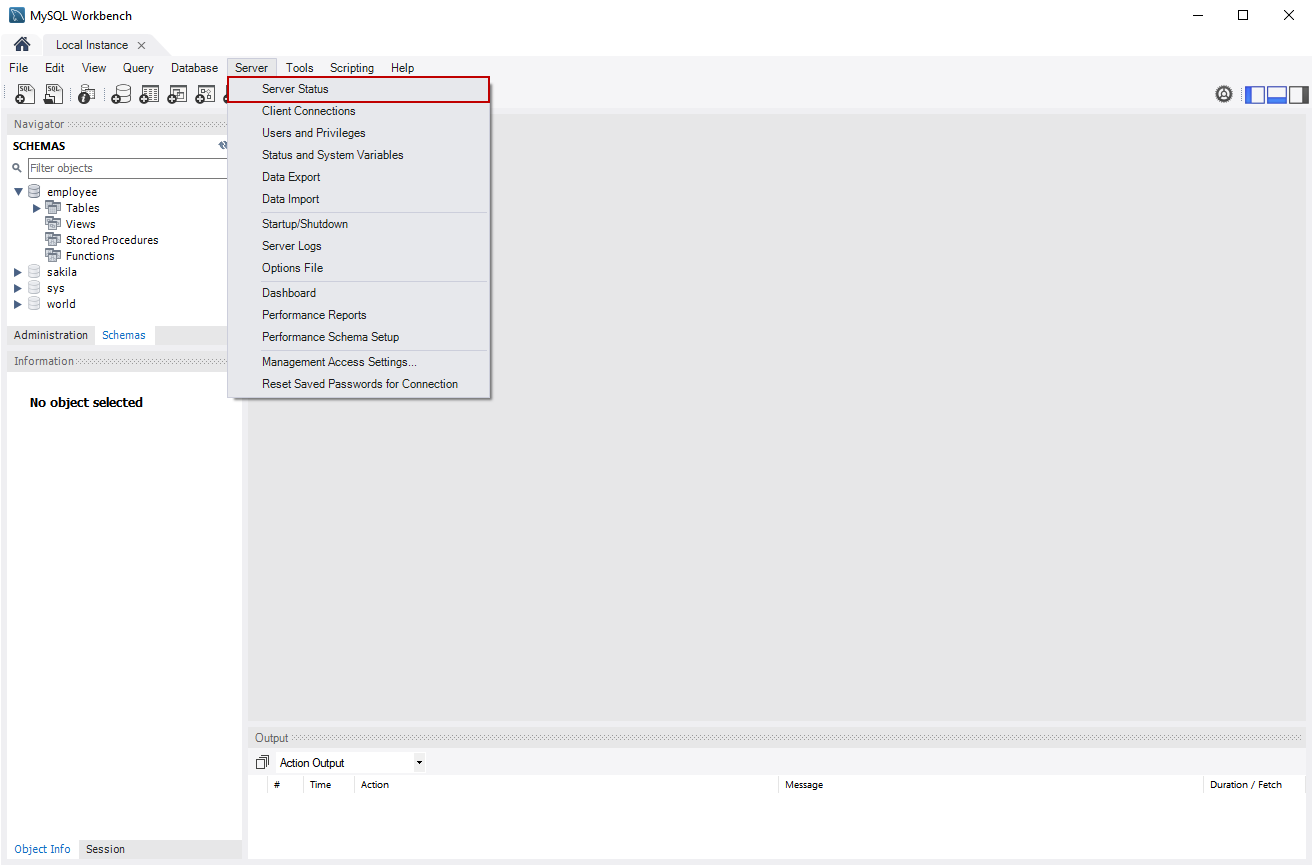Select Server Status from the menu

[x=294, y=89]
